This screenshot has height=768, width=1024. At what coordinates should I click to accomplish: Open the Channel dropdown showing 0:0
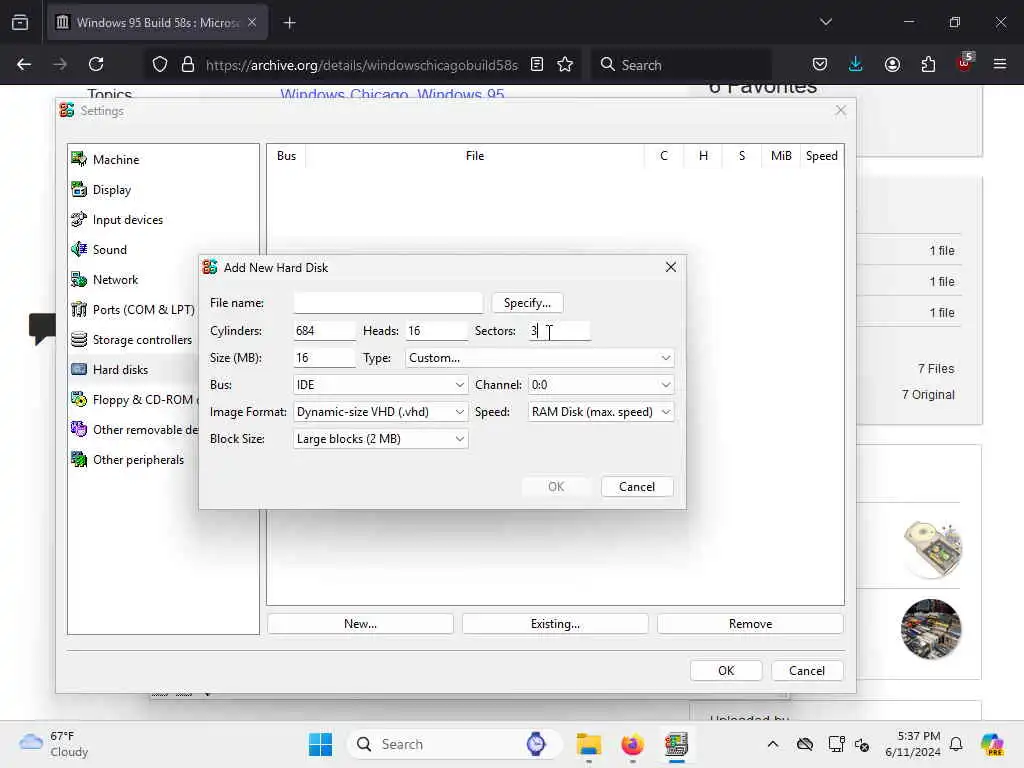(600, 385)
